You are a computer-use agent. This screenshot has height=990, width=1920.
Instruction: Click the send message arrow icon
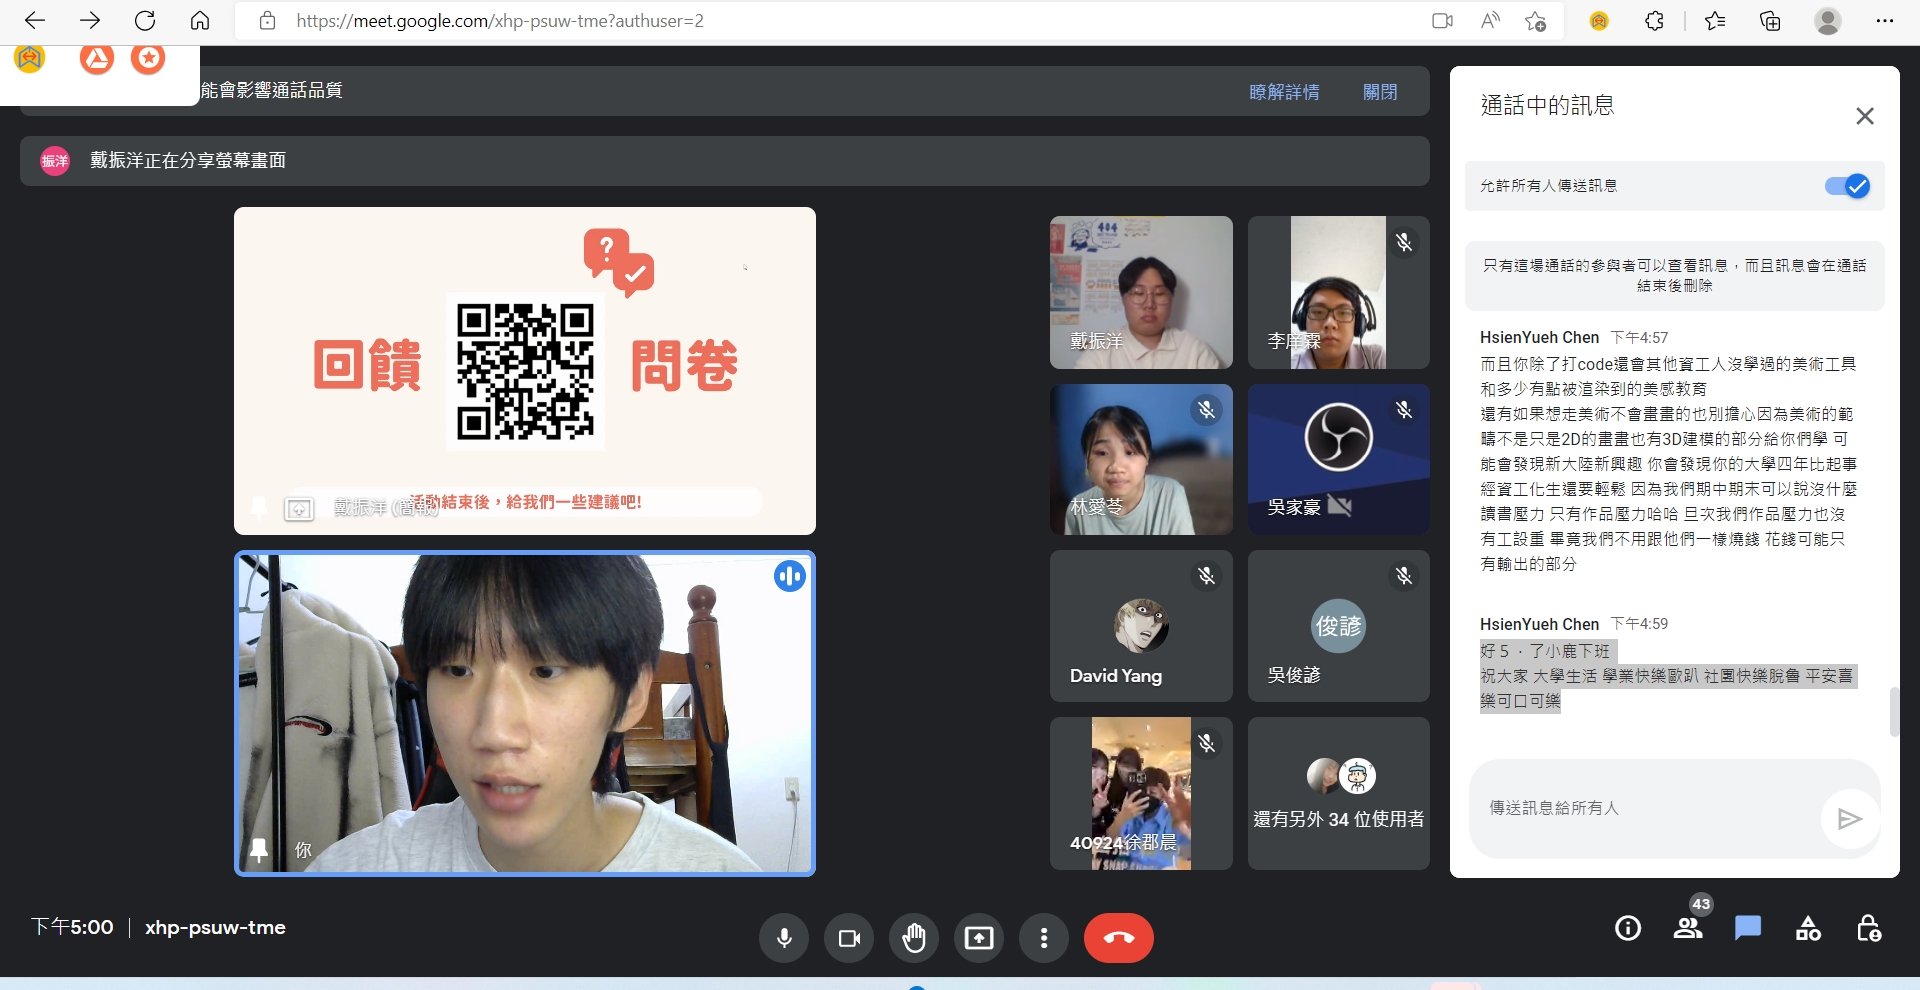pyautogui.click(x=1849, y=819)
